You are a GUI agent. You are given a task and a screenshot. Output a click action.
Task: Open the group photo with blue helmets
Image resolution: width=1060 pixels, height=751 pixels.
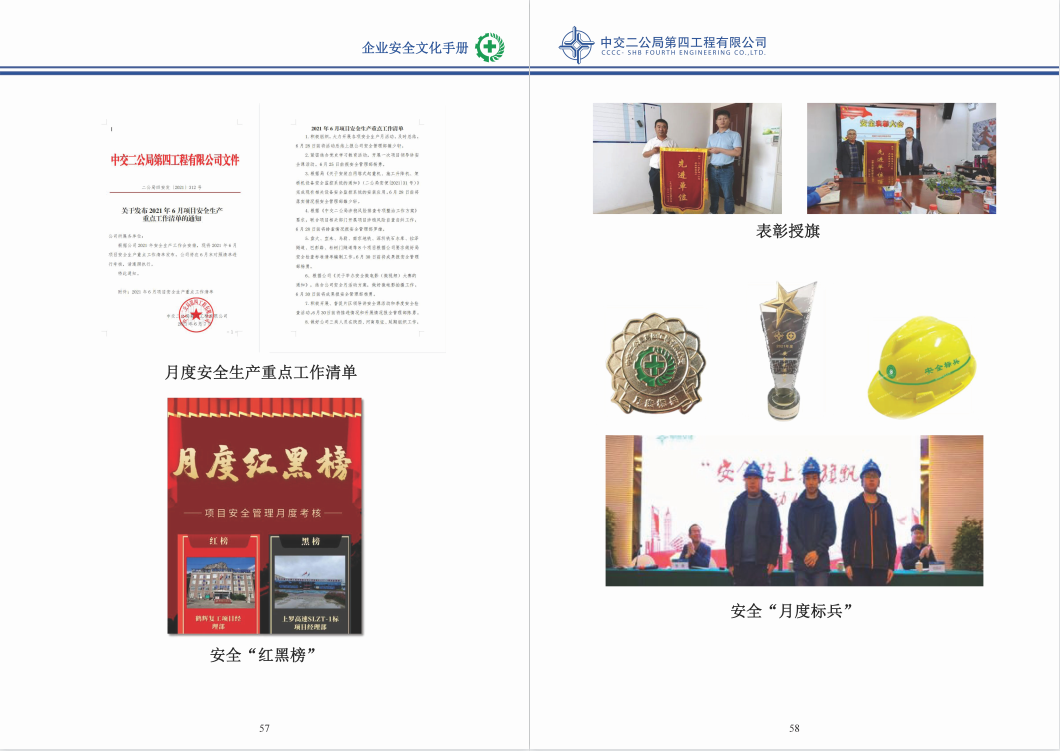click(794, 510)
